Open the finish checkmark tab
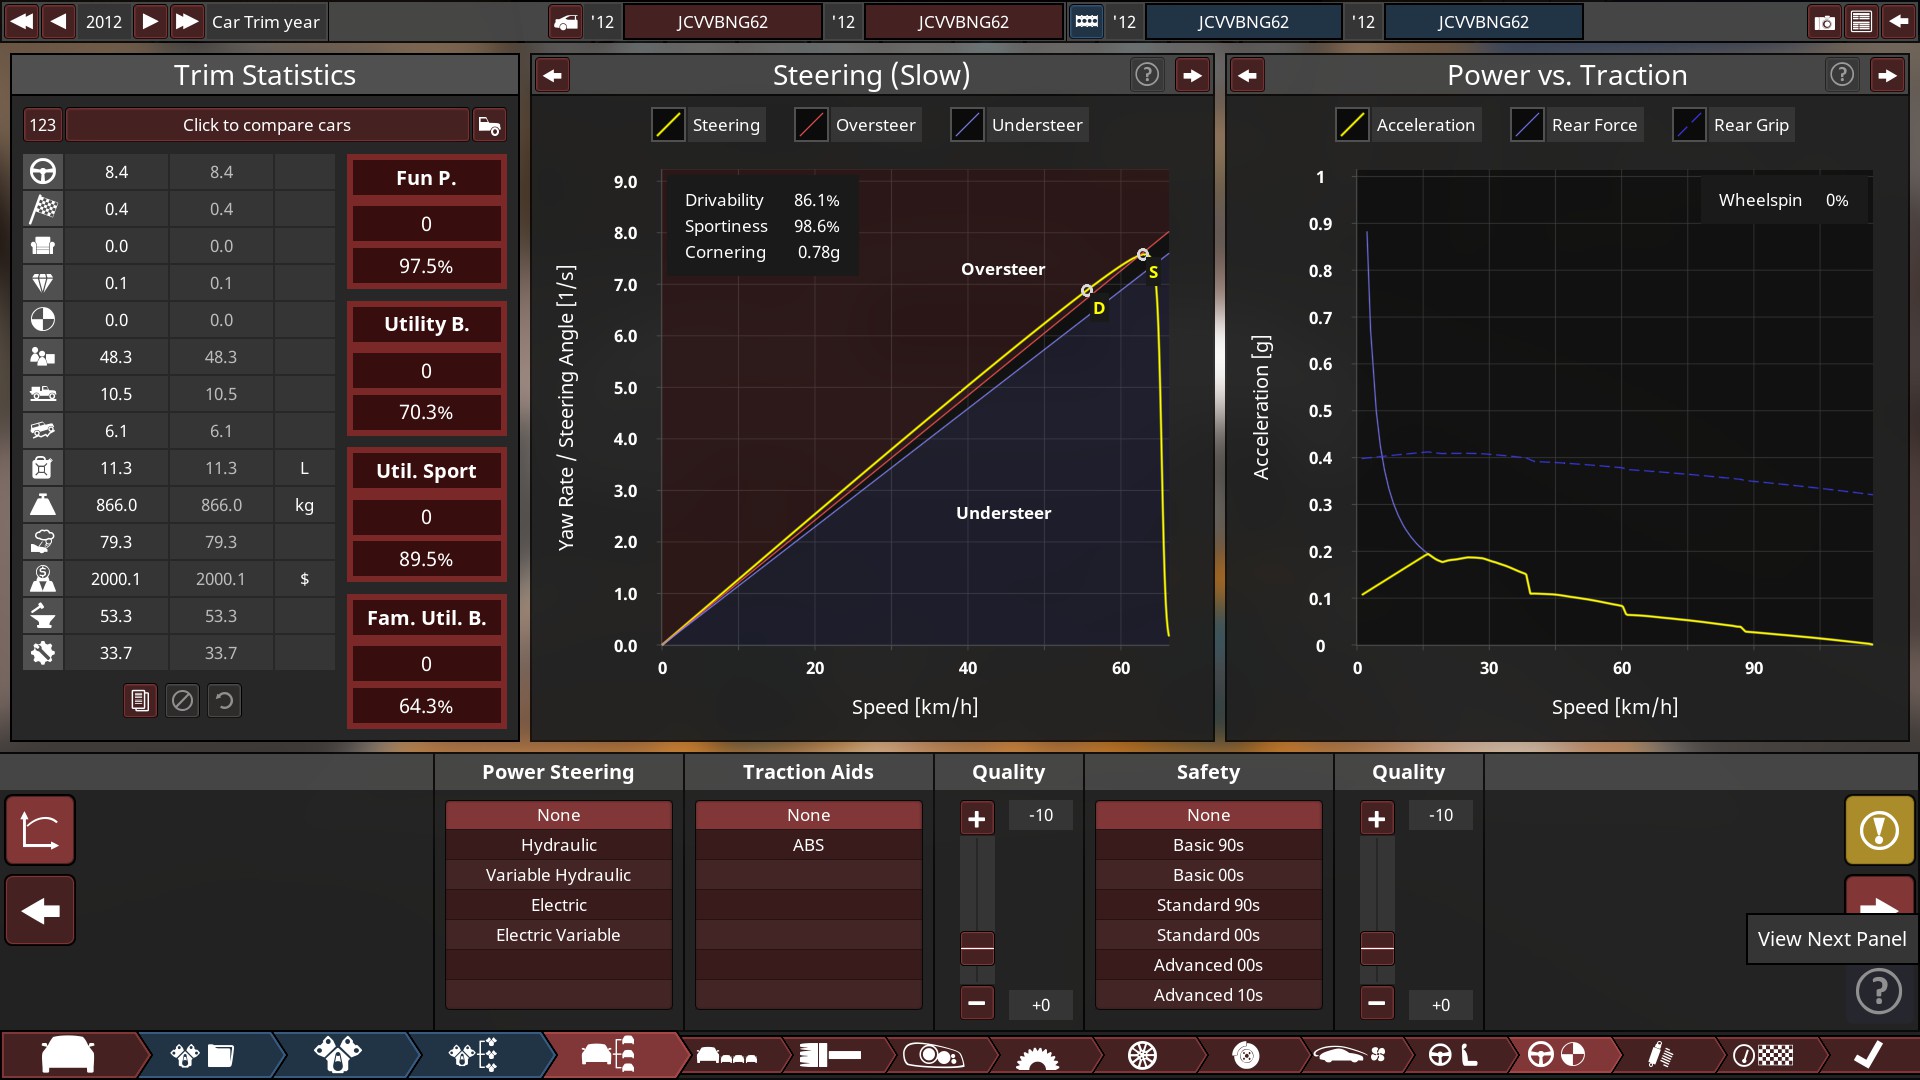Image resolution: width=1920 pixels, height=1080 pixels. pyautogui.click(x=1867, y=1055)
